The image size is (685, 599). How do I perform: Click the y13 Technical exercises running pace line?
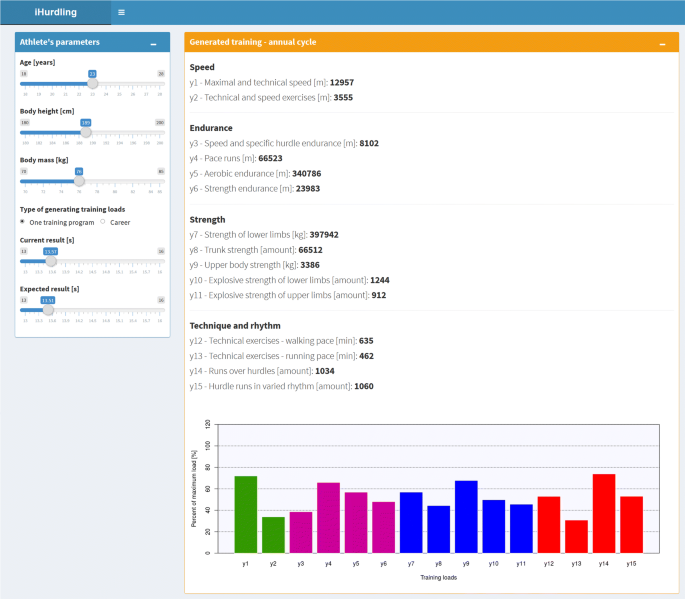[281, 356]
